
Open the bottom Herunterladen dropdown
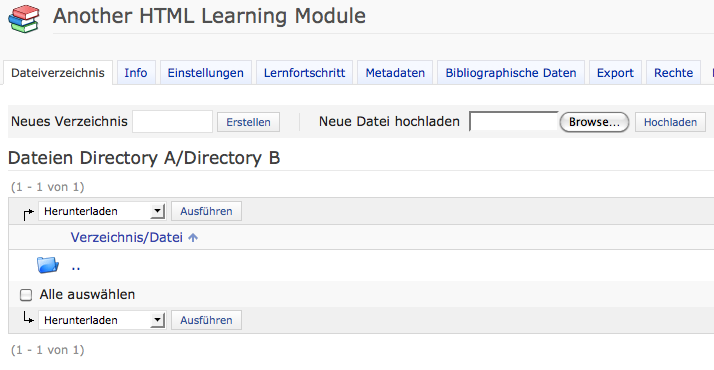[x=102, y=320]
